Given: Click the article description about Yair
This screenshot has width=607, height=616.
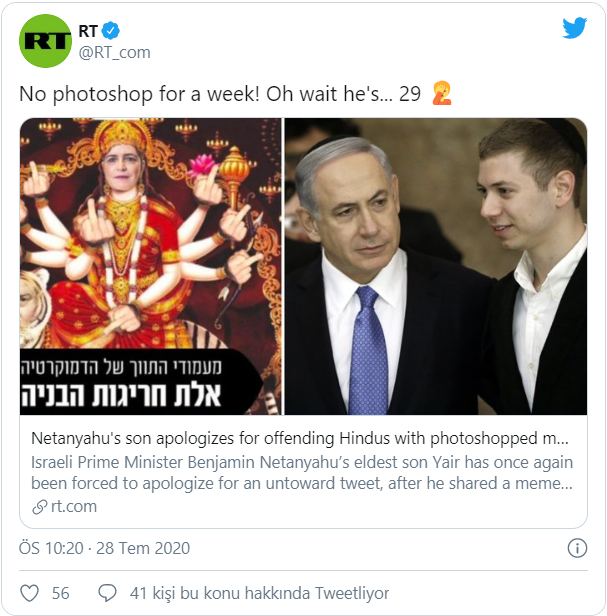Looking at the screenshot, I should pos(302,473).
